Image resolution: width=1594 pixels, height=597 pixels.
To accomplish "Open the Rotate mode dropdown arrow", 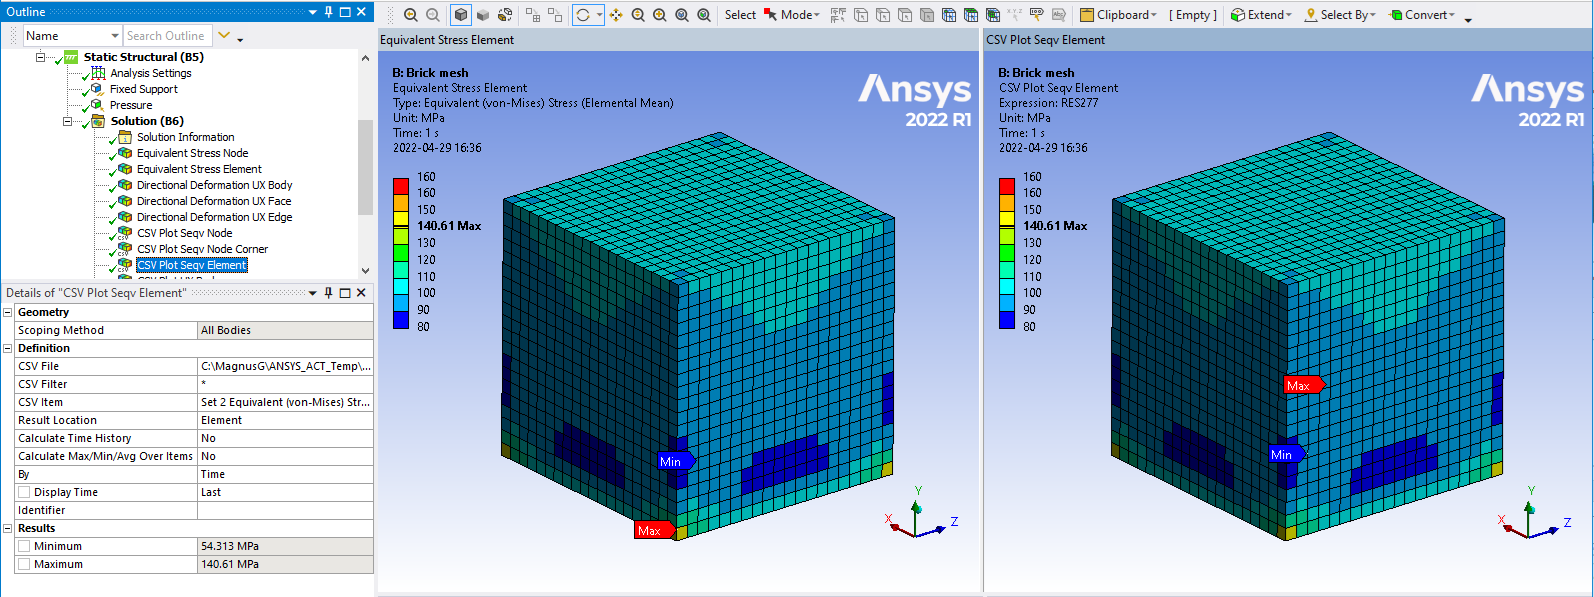I will coord(599,15).
